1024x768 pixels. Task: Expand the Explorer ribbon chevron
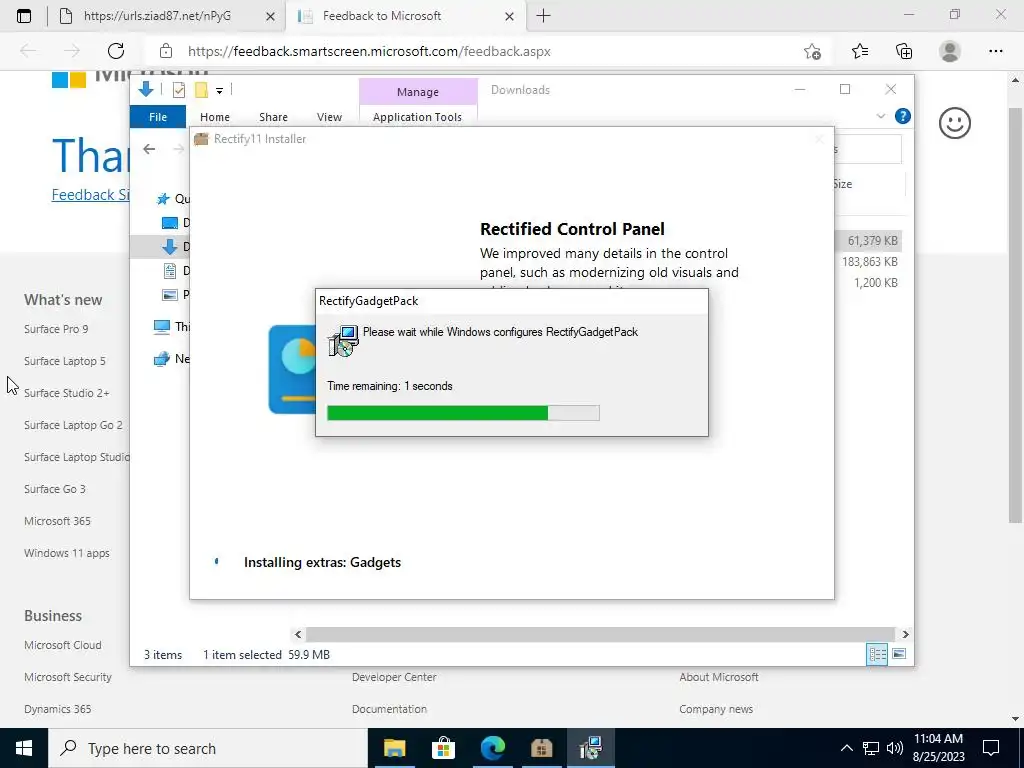tap(880, 116)
